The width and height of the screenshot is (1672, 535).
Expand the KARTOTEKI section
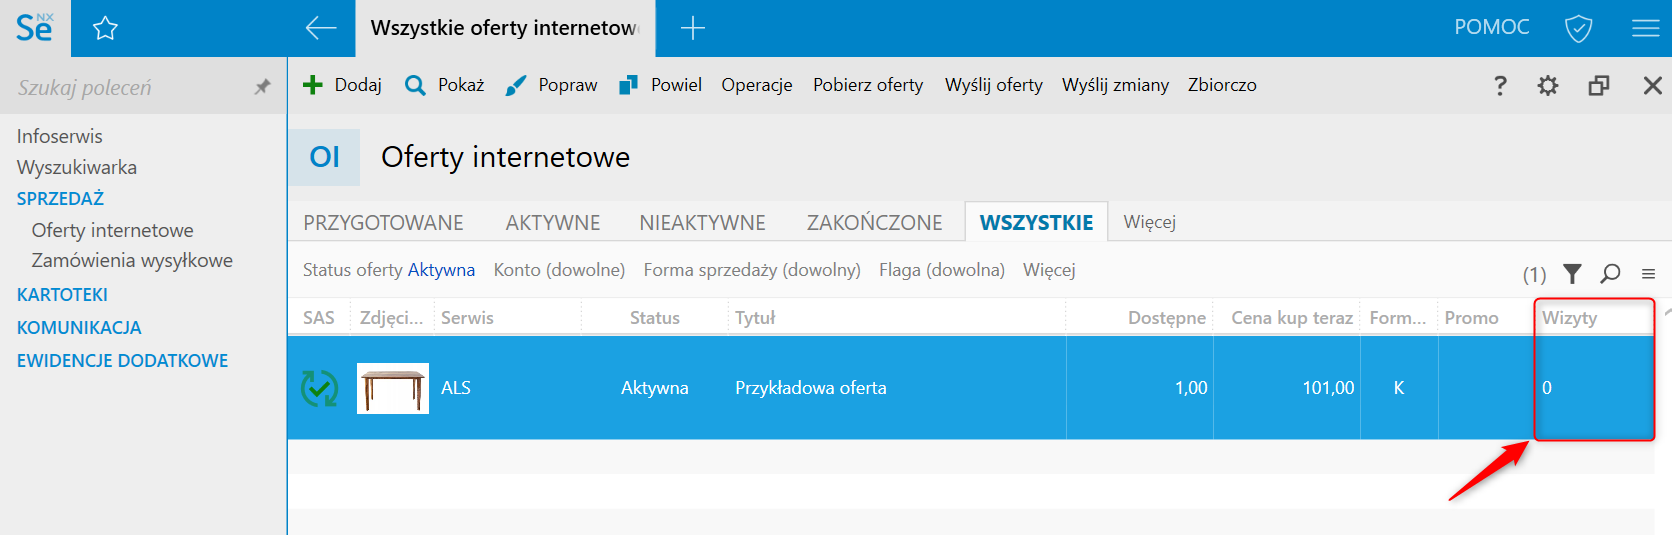click(x=62, y=295)
